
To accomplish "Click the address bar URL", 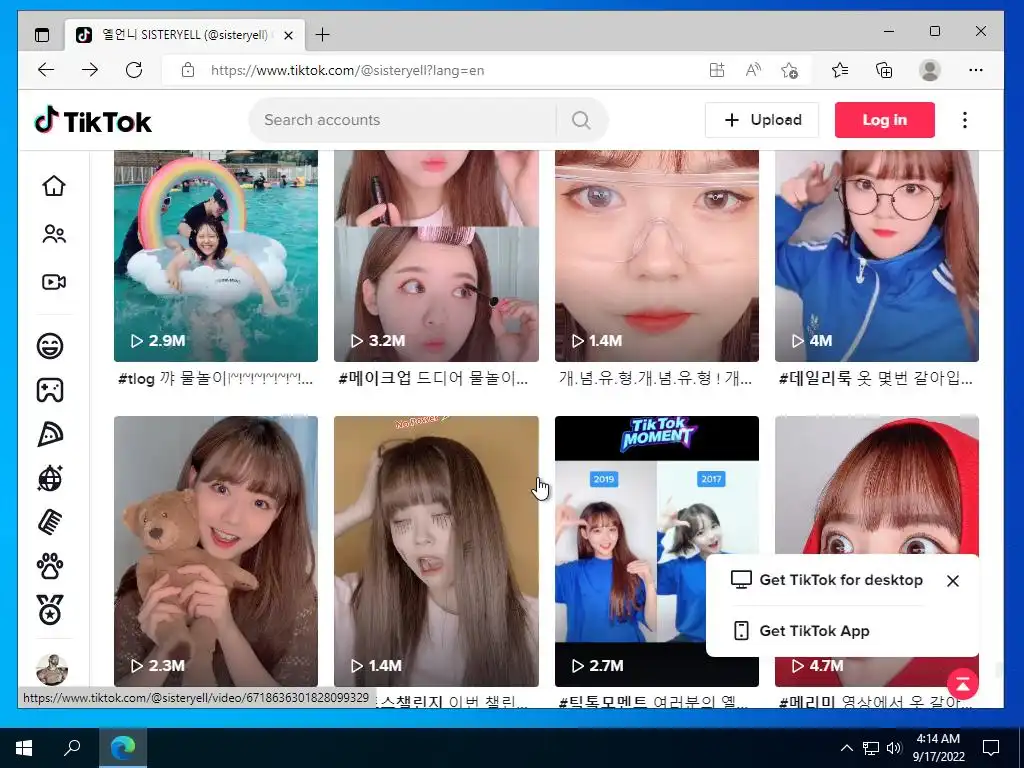I will pyautogui.click(x=347, y=71).
